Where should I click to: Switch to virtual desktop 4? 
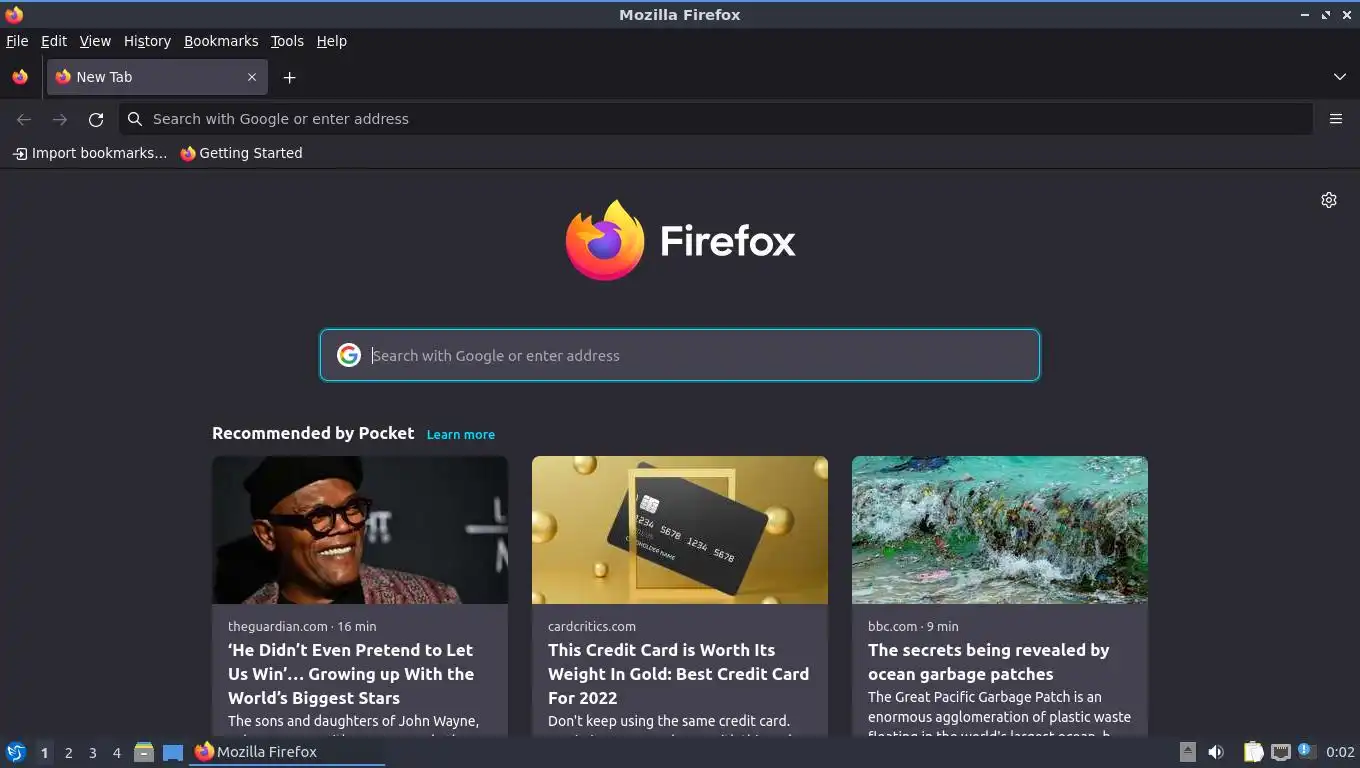point(116,753)
